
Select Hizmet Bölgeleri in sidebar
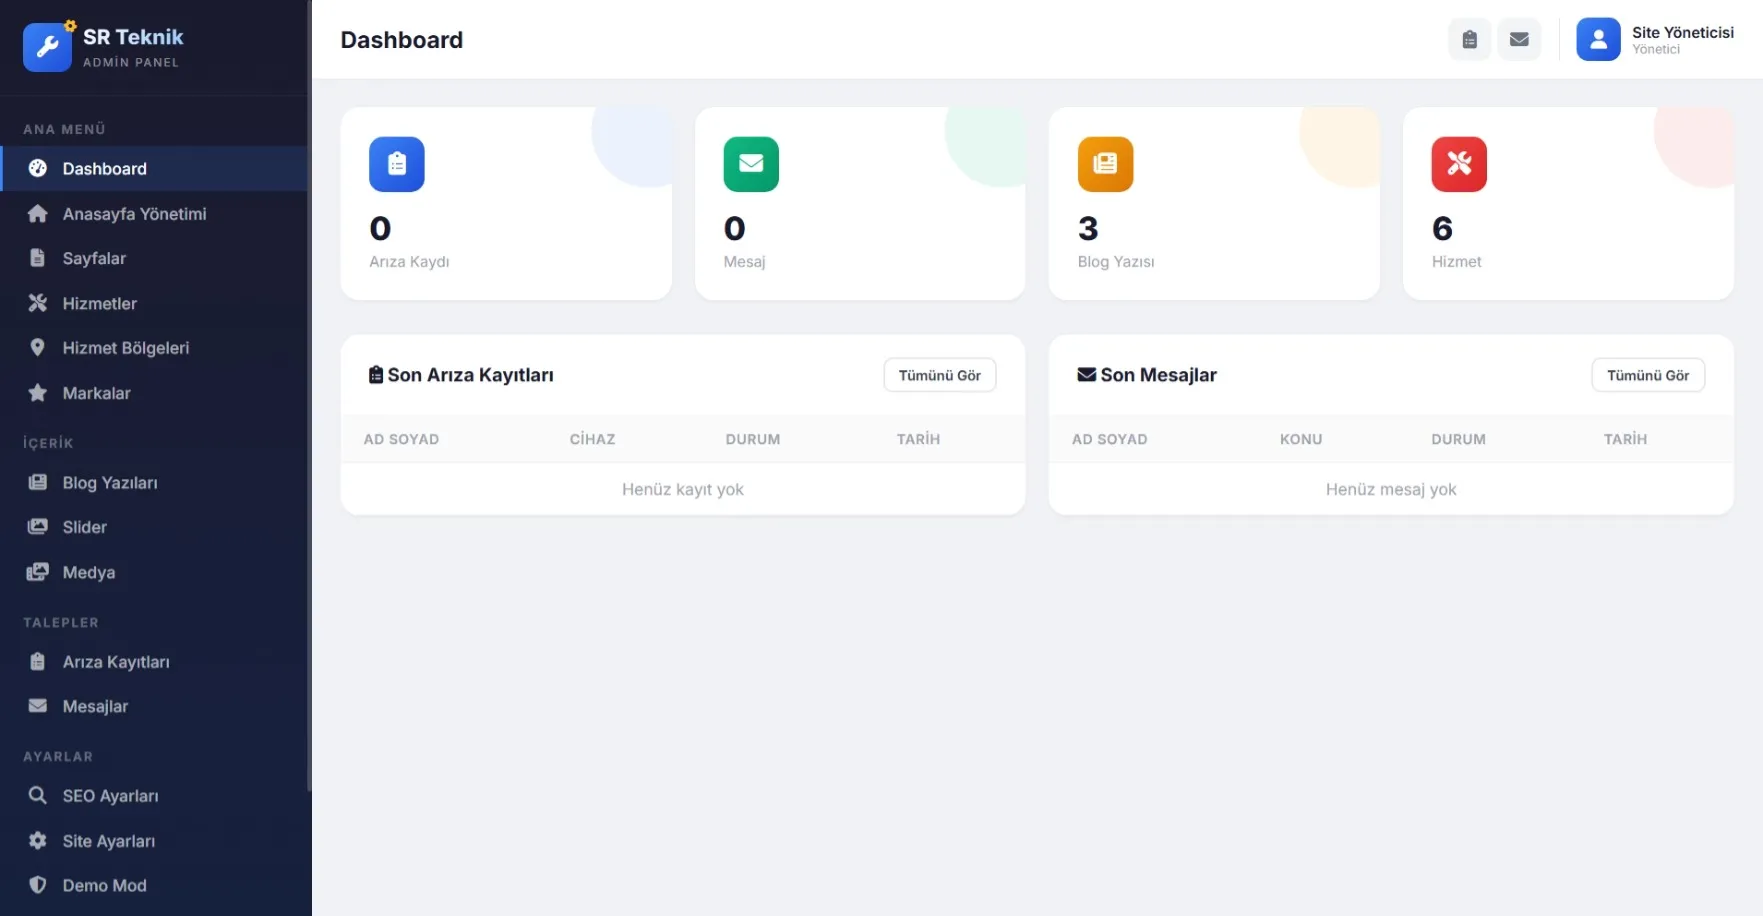125,348
